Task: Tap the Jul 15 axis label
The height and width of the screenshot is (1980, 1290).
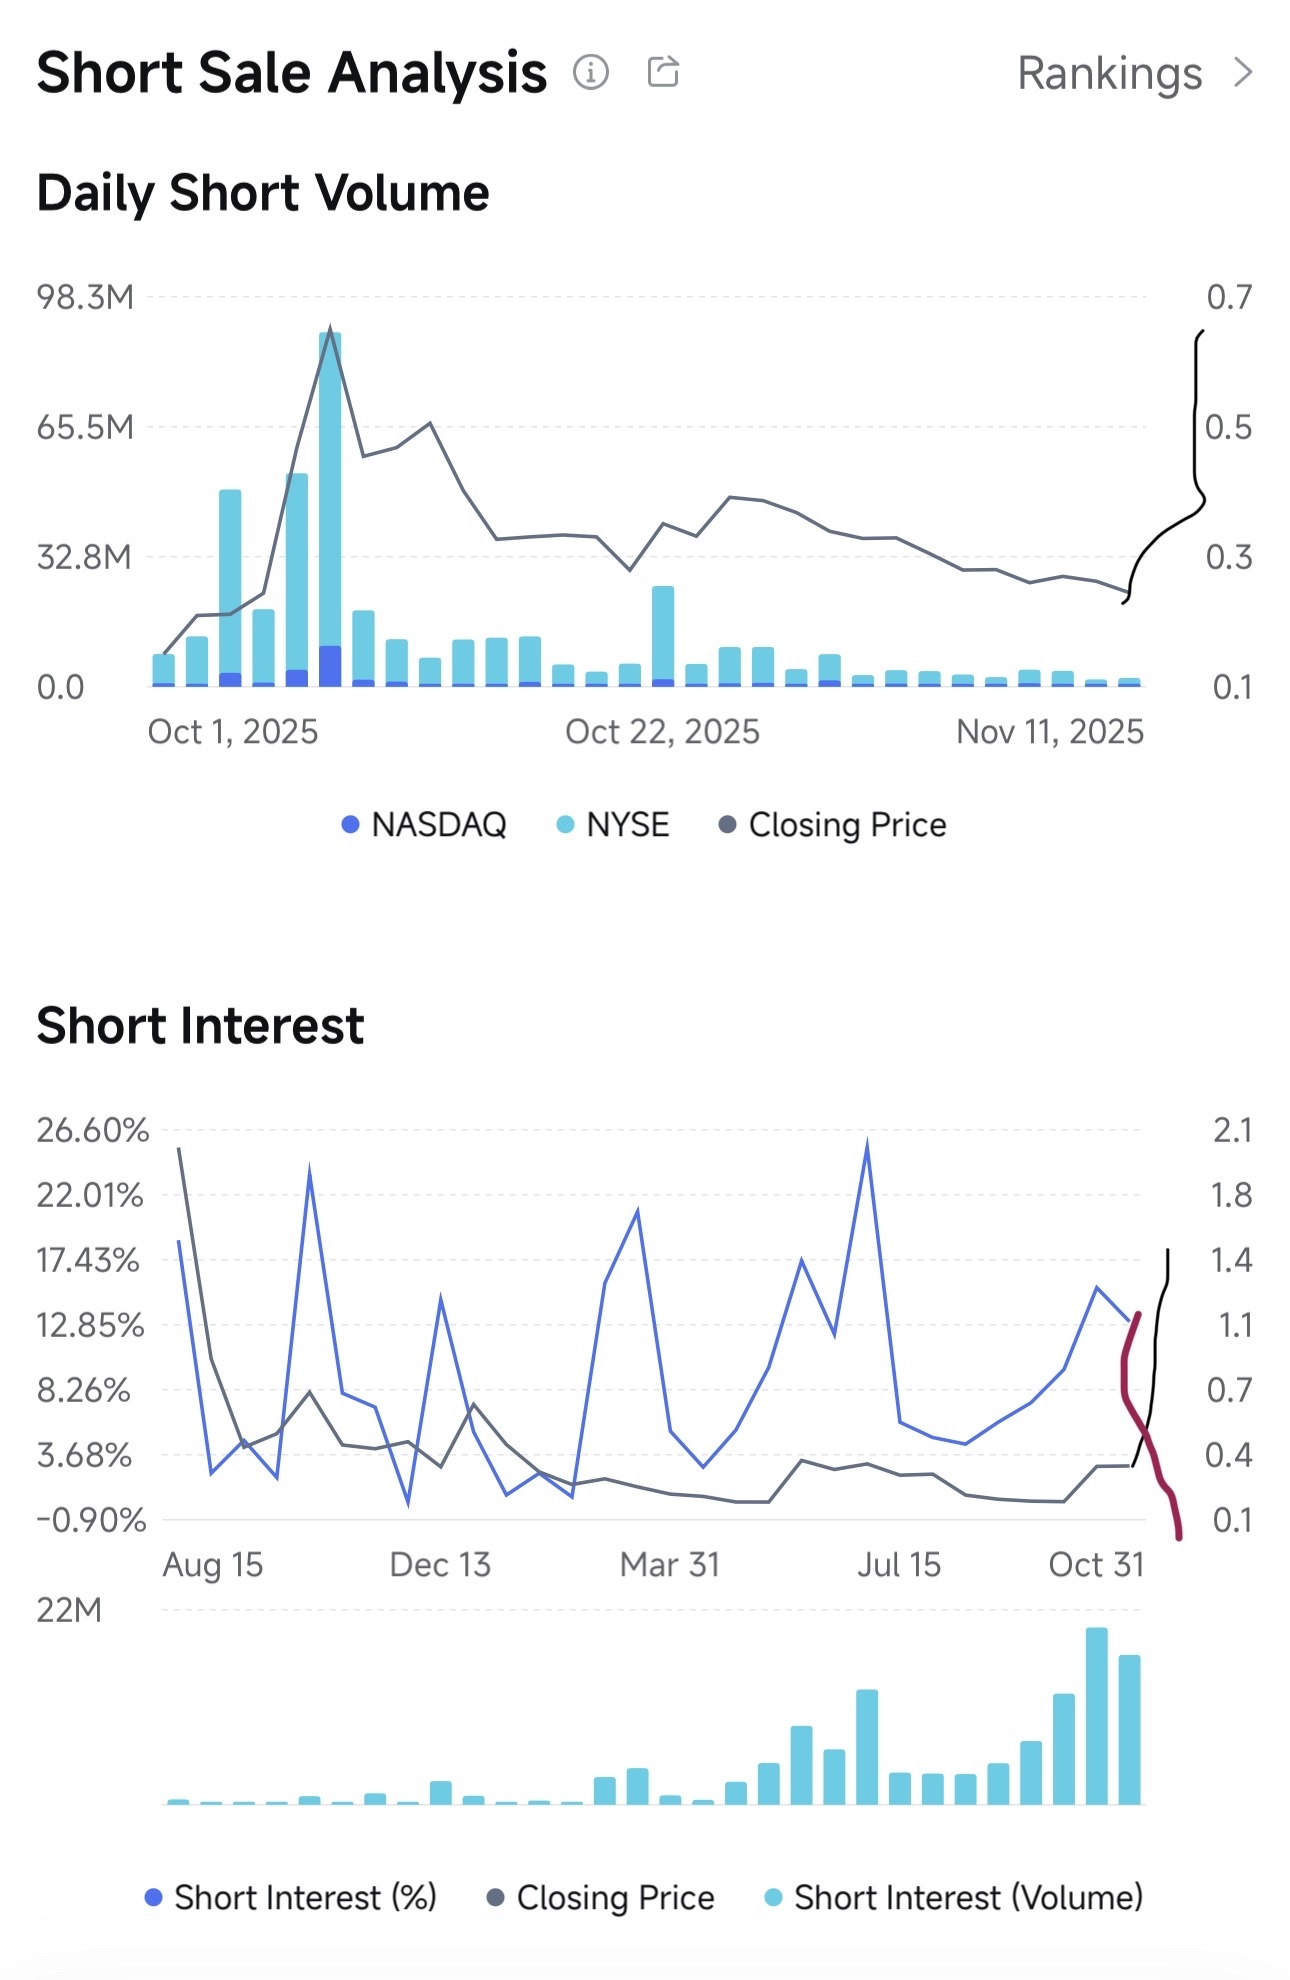Action: (x=899, y=1564)
